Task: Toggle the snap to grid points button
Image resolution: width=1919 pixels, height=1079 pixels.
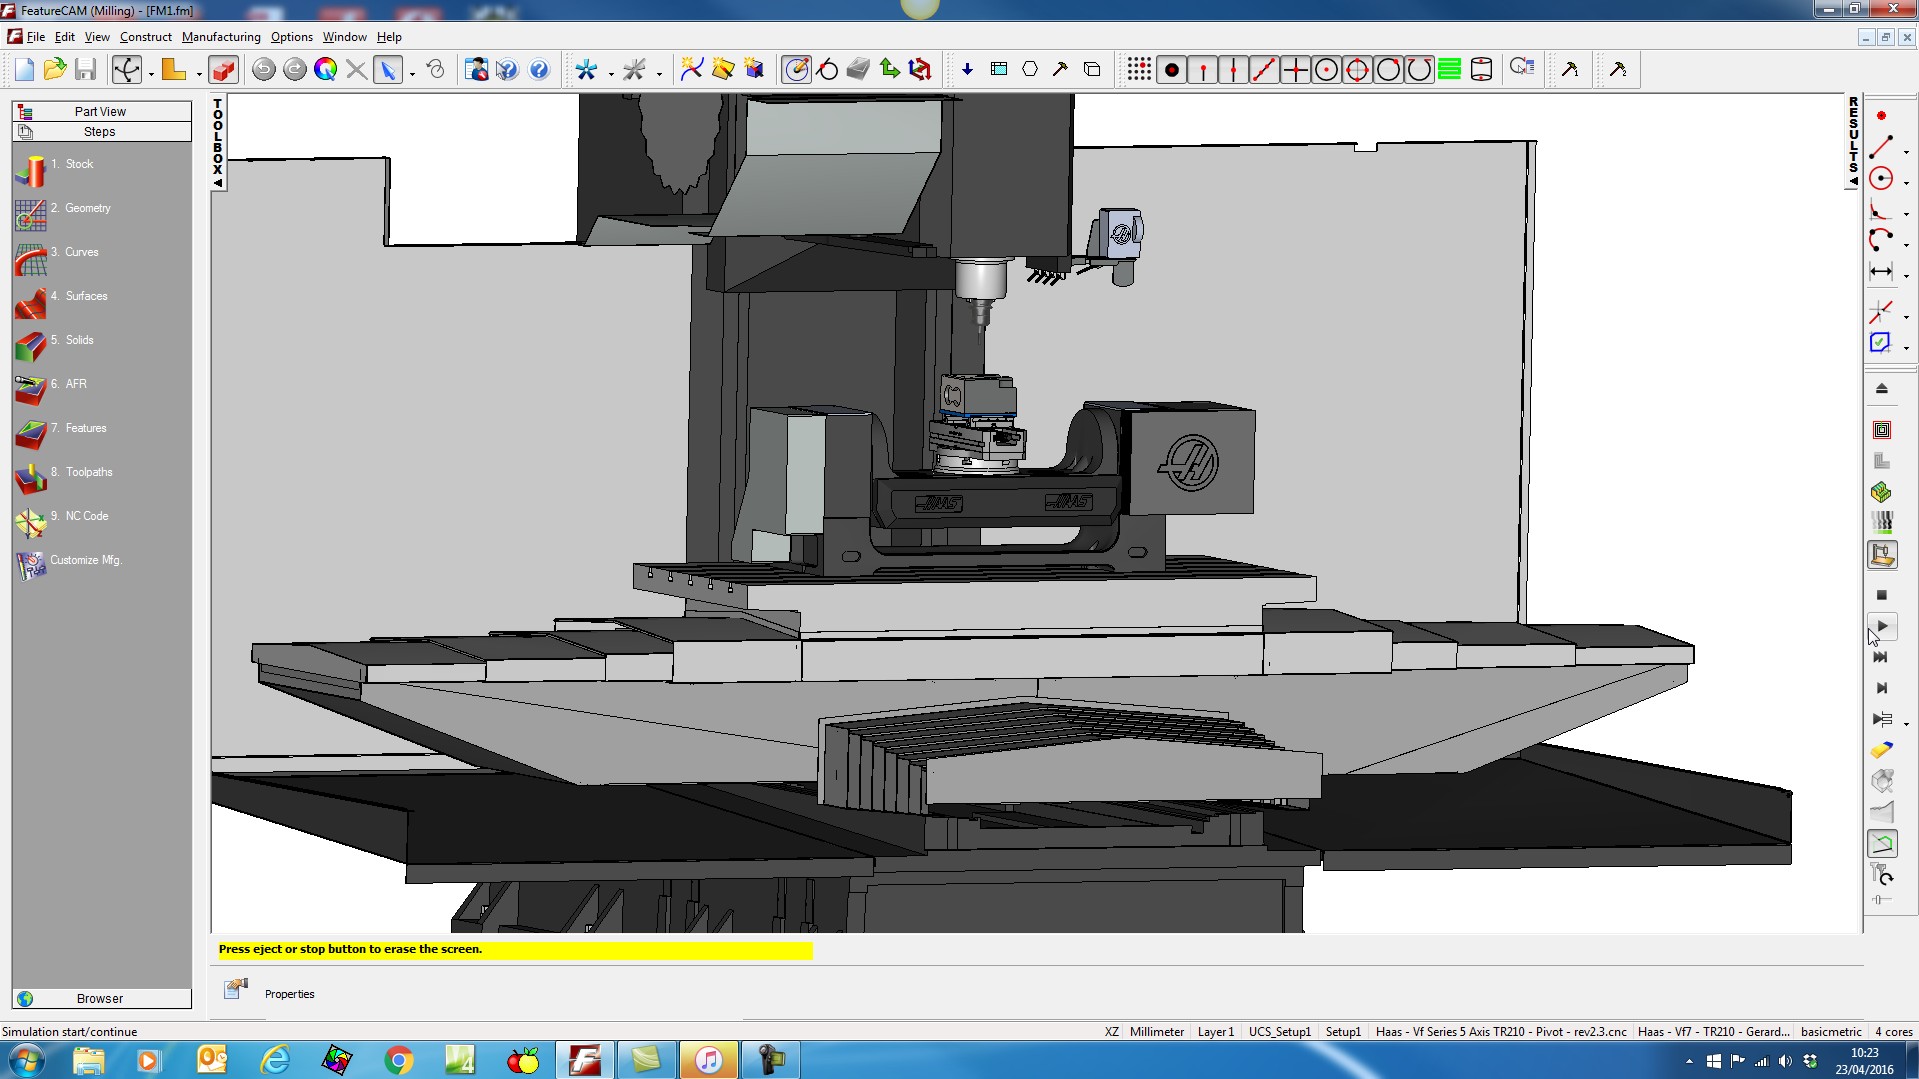Action: [1139, 69]
